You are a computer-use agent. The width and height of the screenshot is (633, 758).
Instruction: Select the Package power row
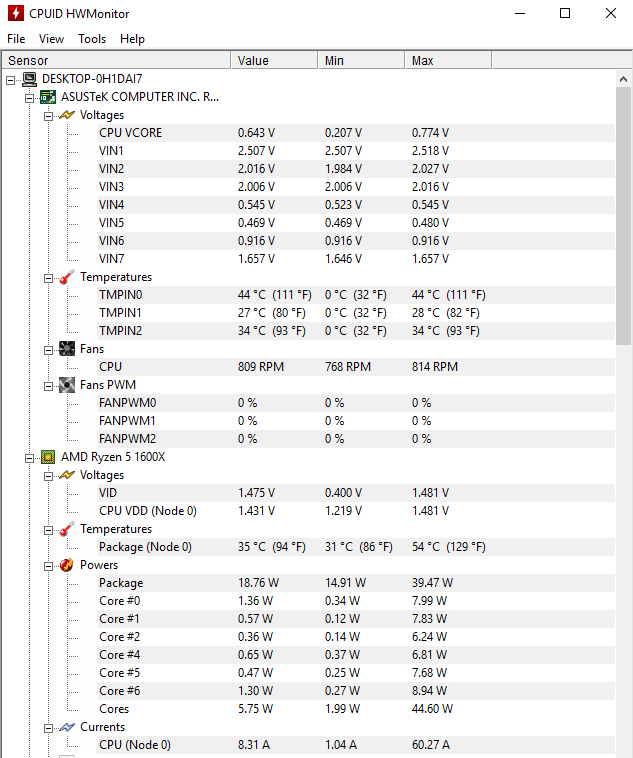point(356,583)
